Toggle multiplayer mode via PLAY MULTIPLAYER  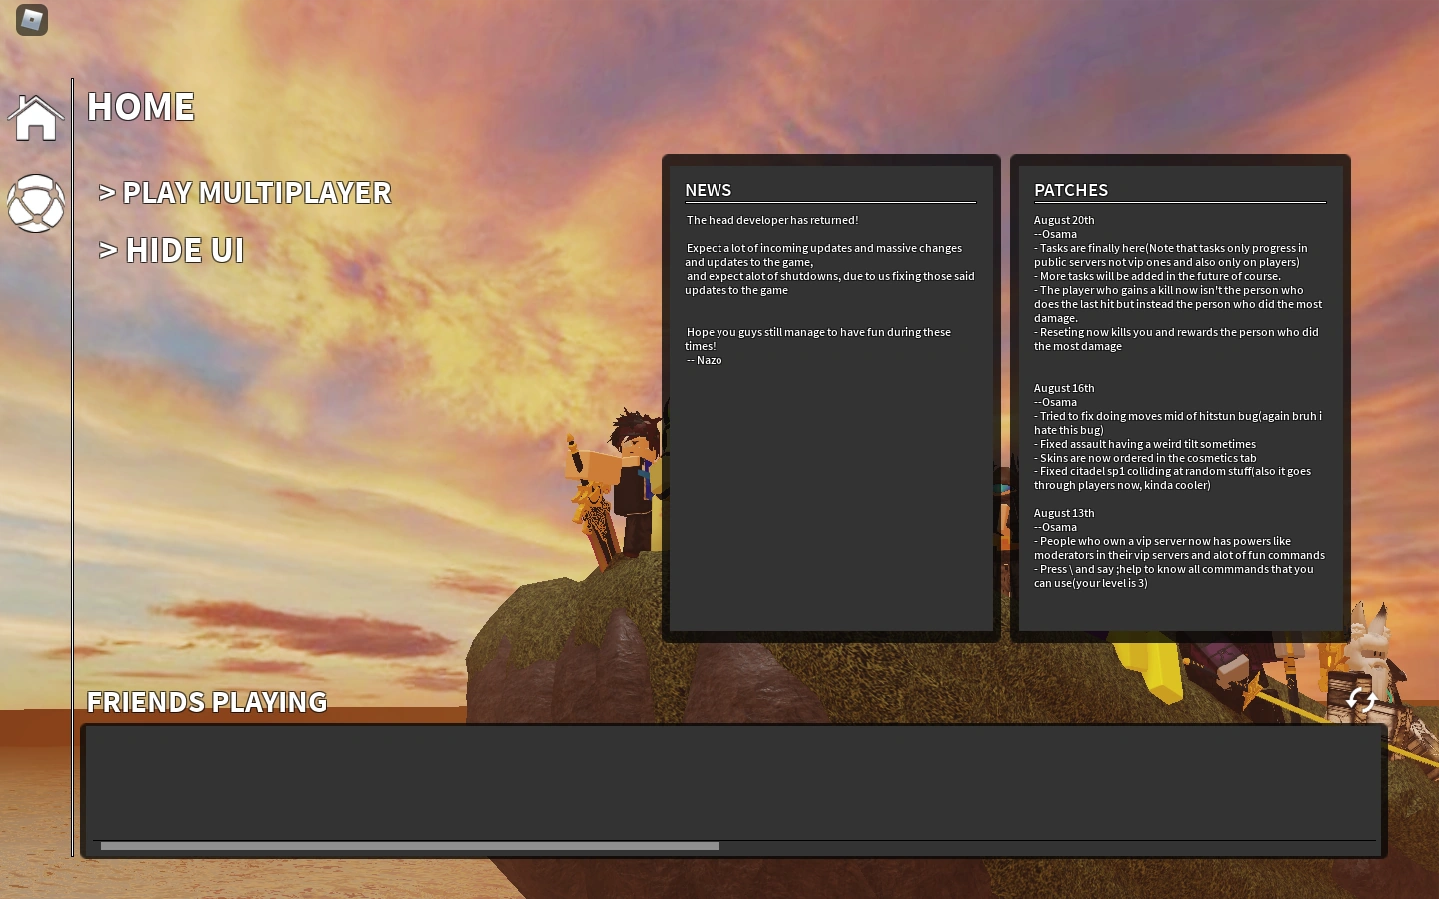[247, 192]
